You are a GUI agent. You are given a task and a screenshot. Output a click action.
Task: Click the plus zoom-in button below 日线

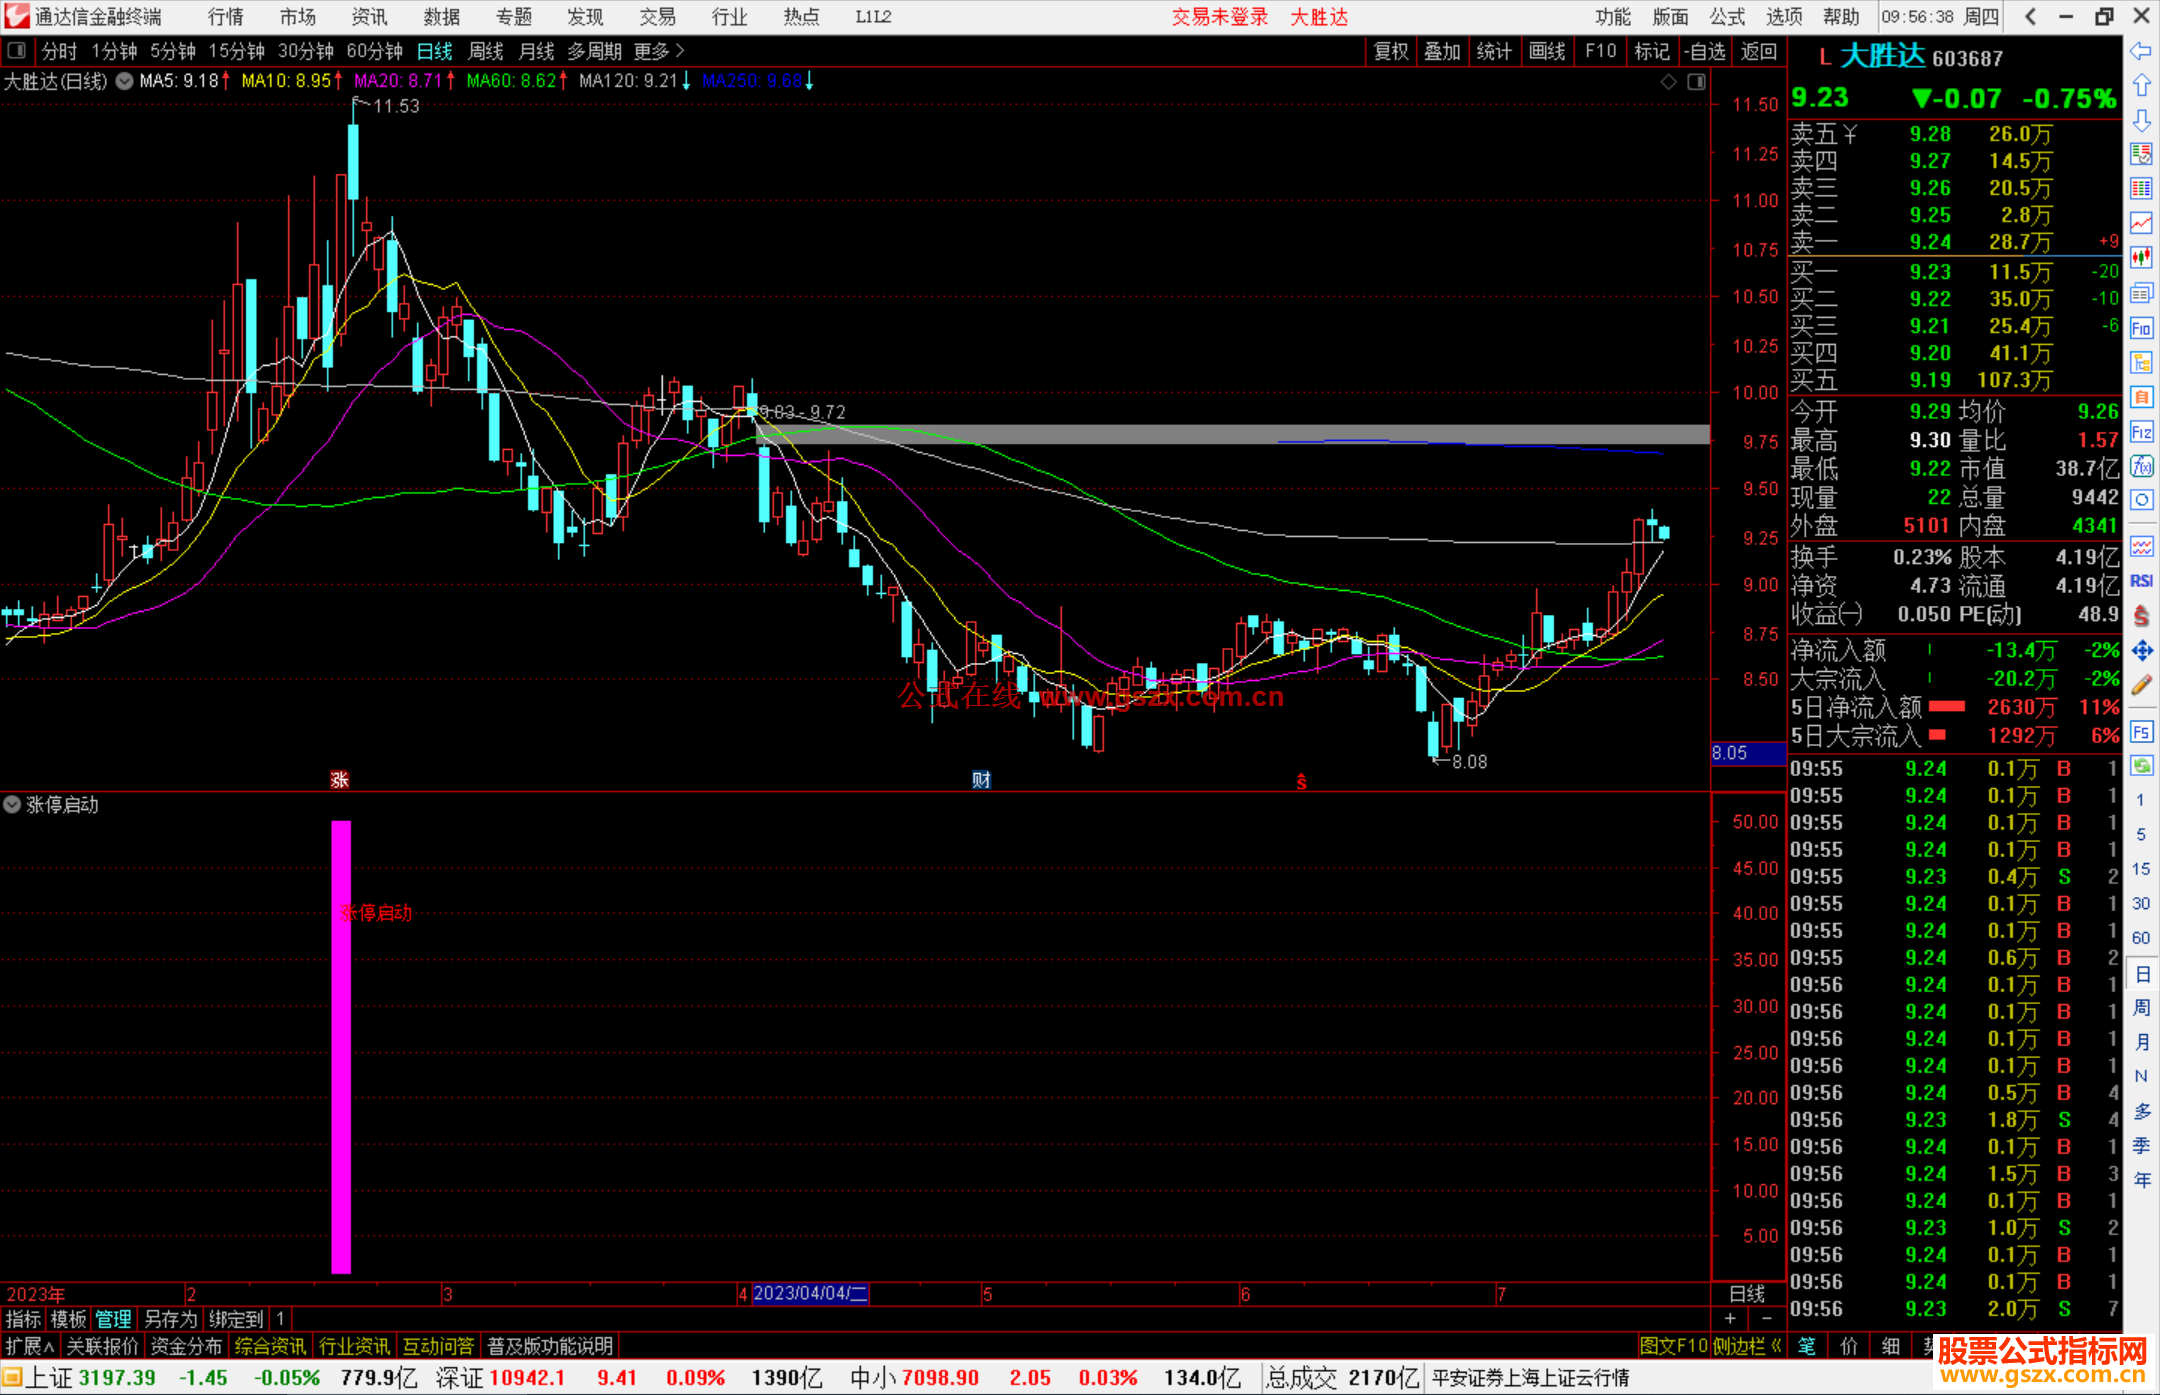point(1730,1318)
